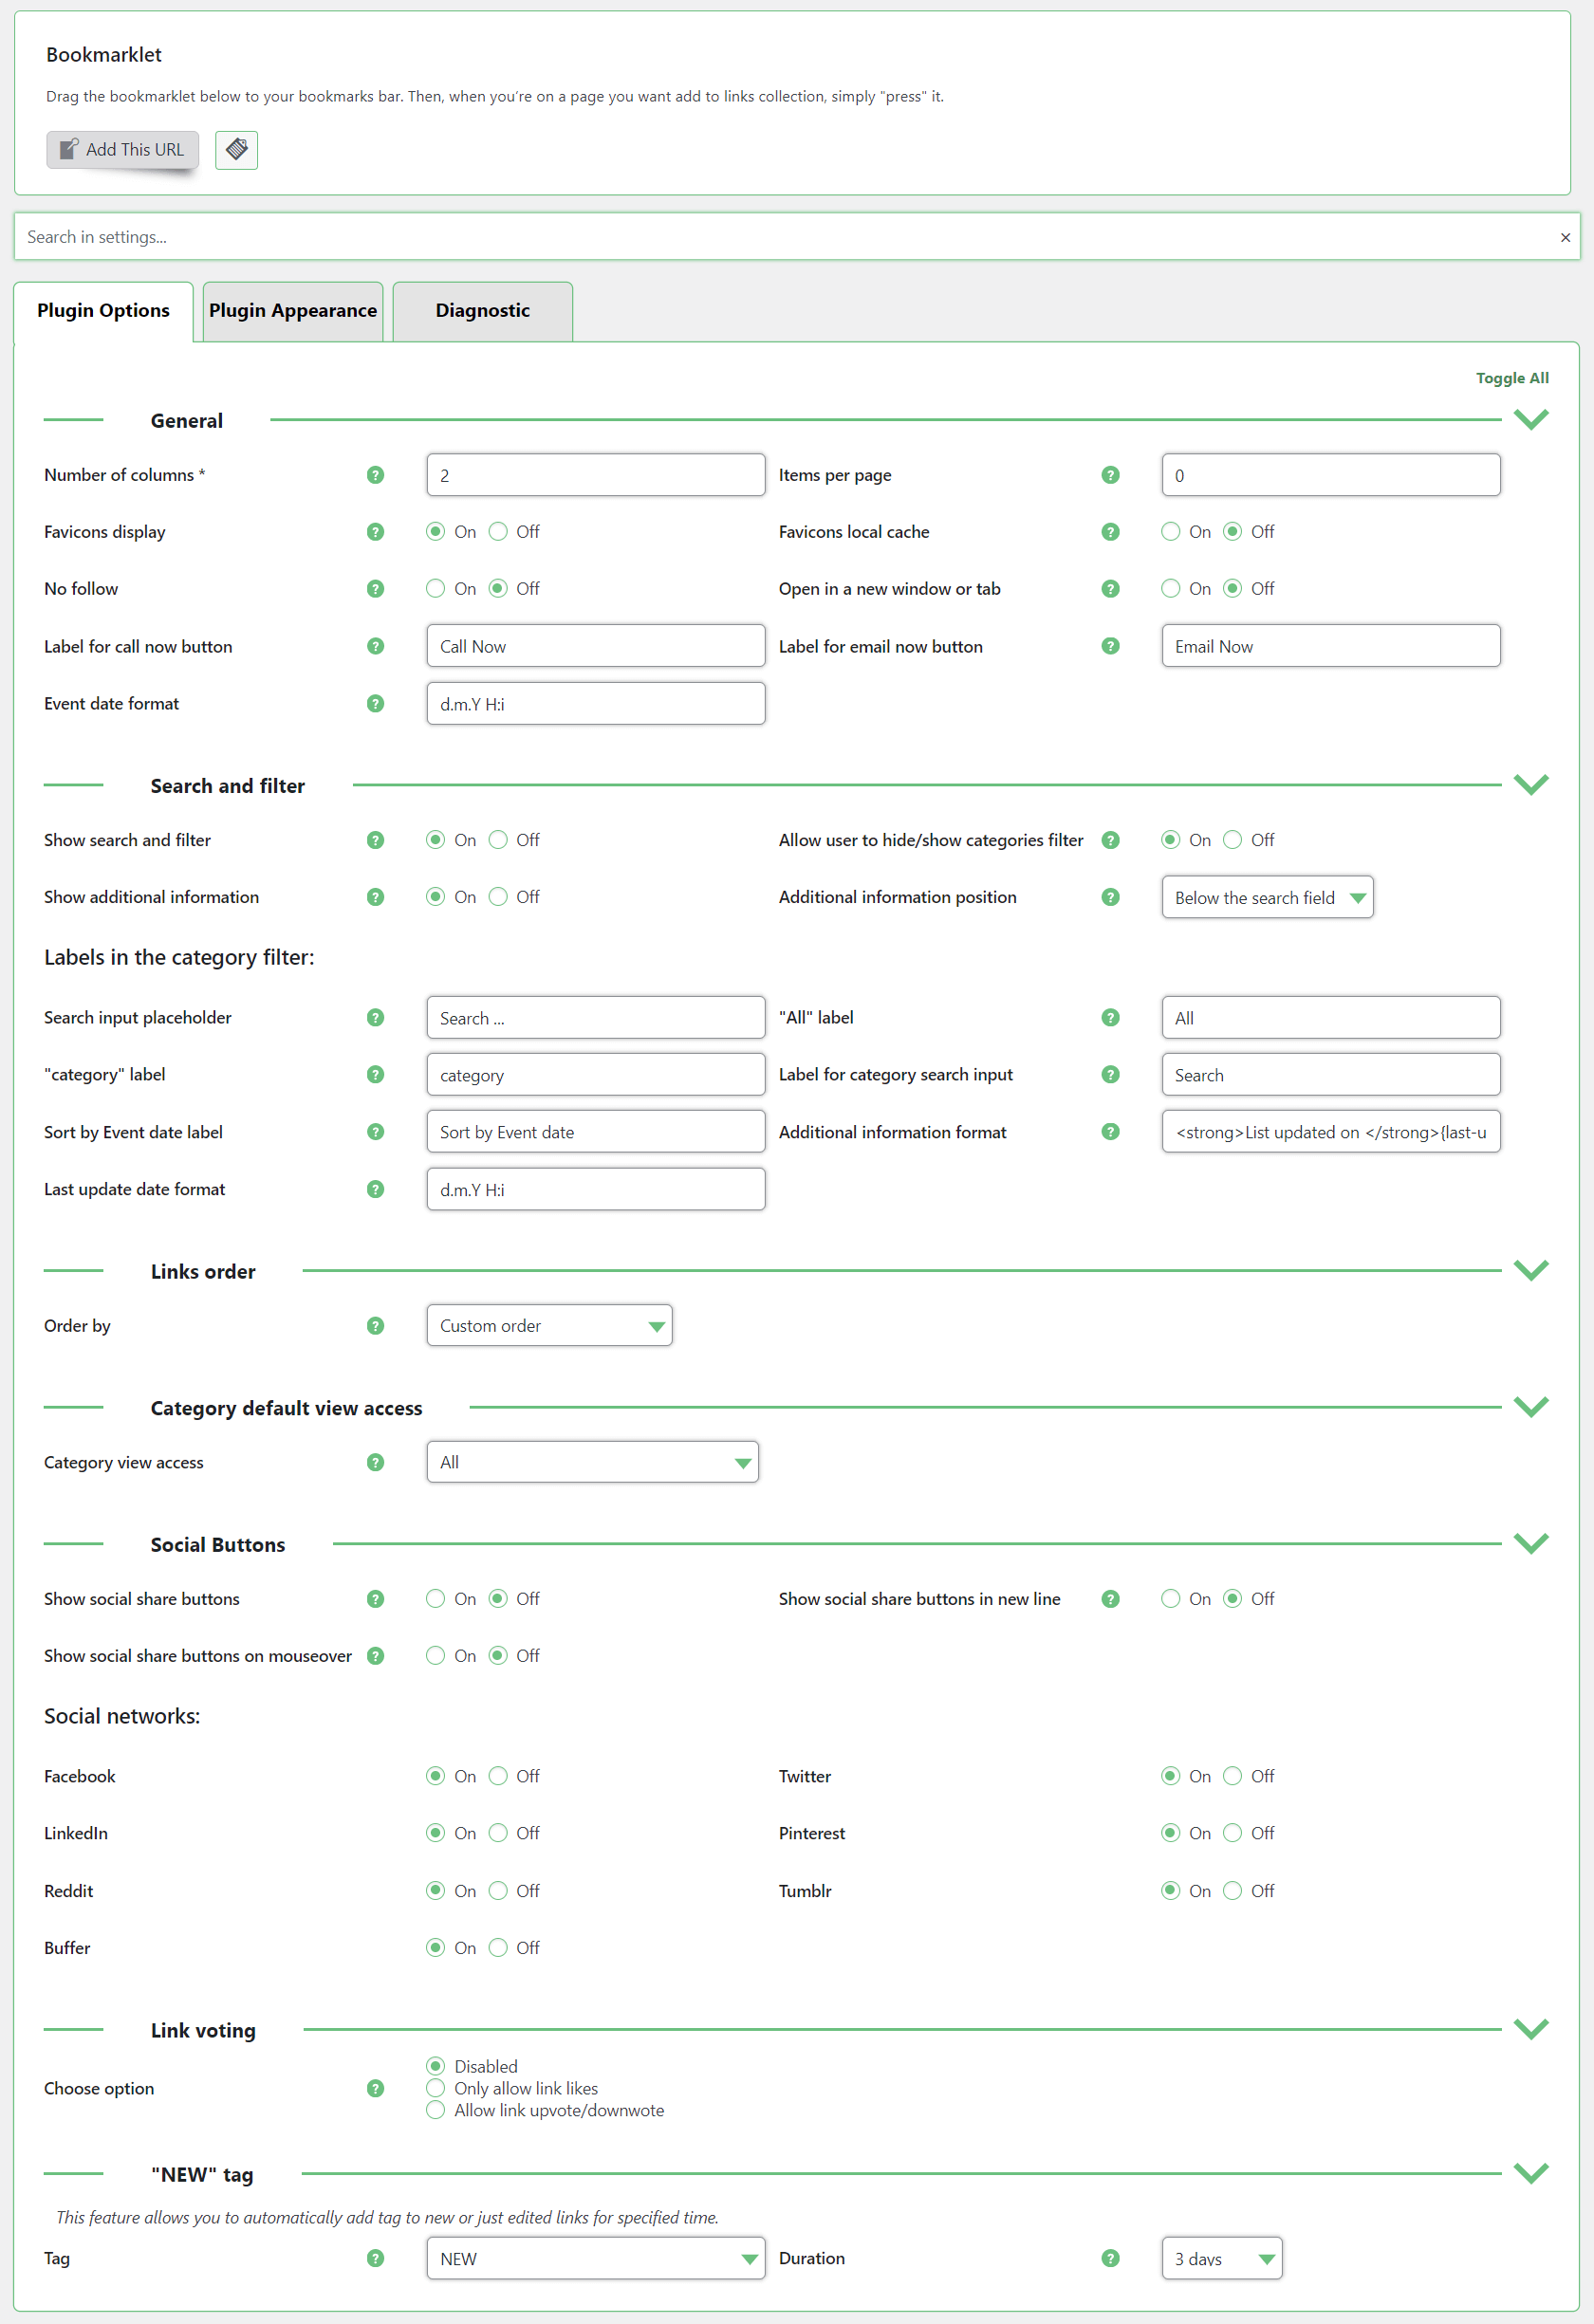Image resolution: width=1594 pixels, height=2324 pixels.
Task: Open the Order by dropdown
Action: 549,1326
